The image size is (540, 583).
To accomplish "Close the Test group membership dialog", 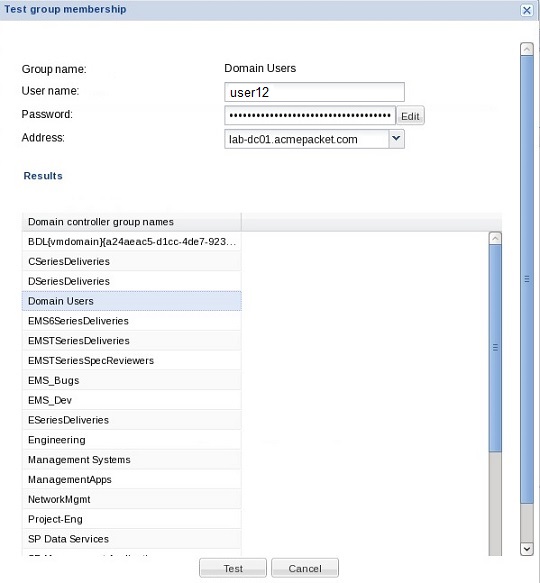I will pos(527,10).
